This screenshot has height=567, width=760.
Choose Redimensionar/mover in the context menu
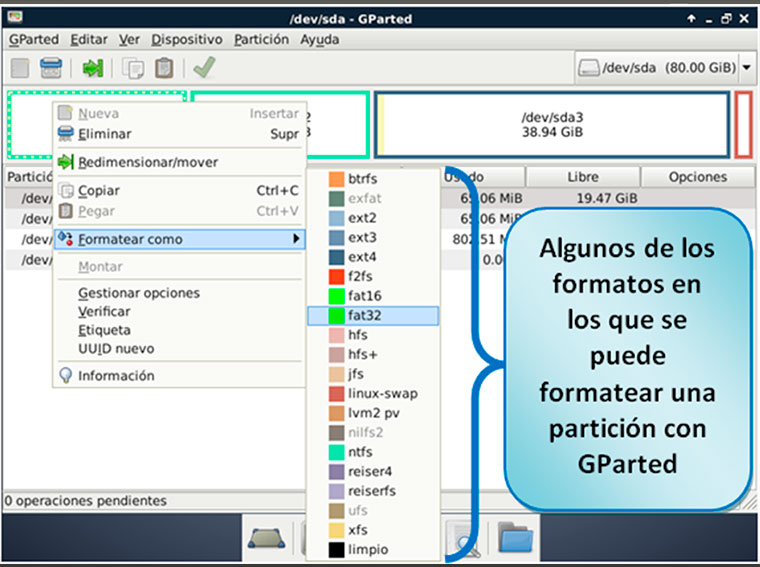pyautogui.click(x=179, y=162)
